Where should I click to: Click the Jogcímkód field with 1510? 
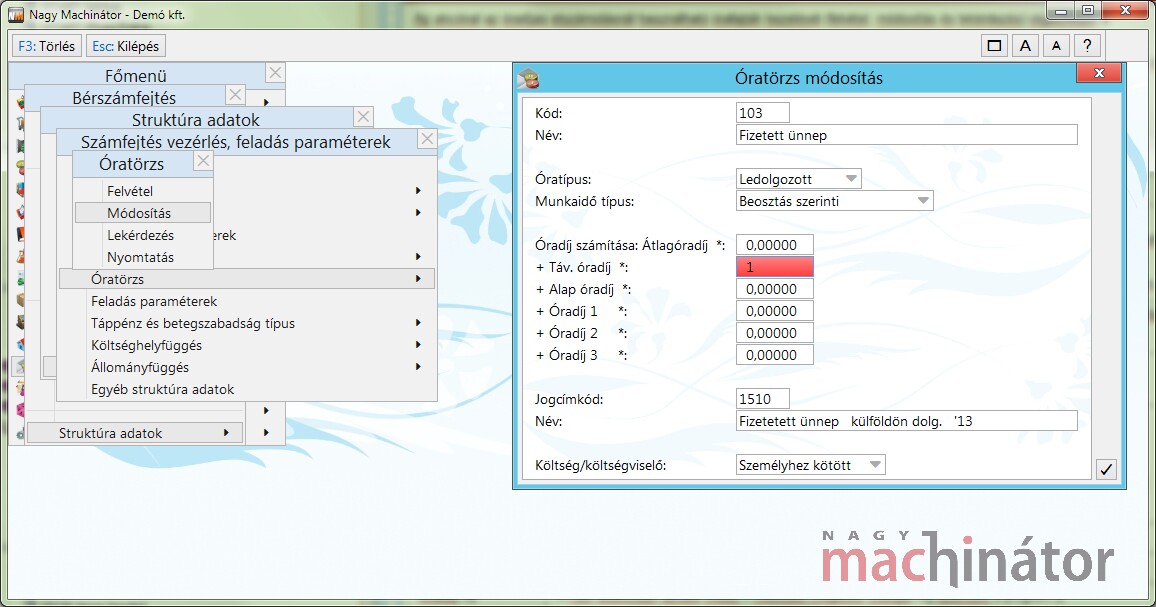coord(762,399)
